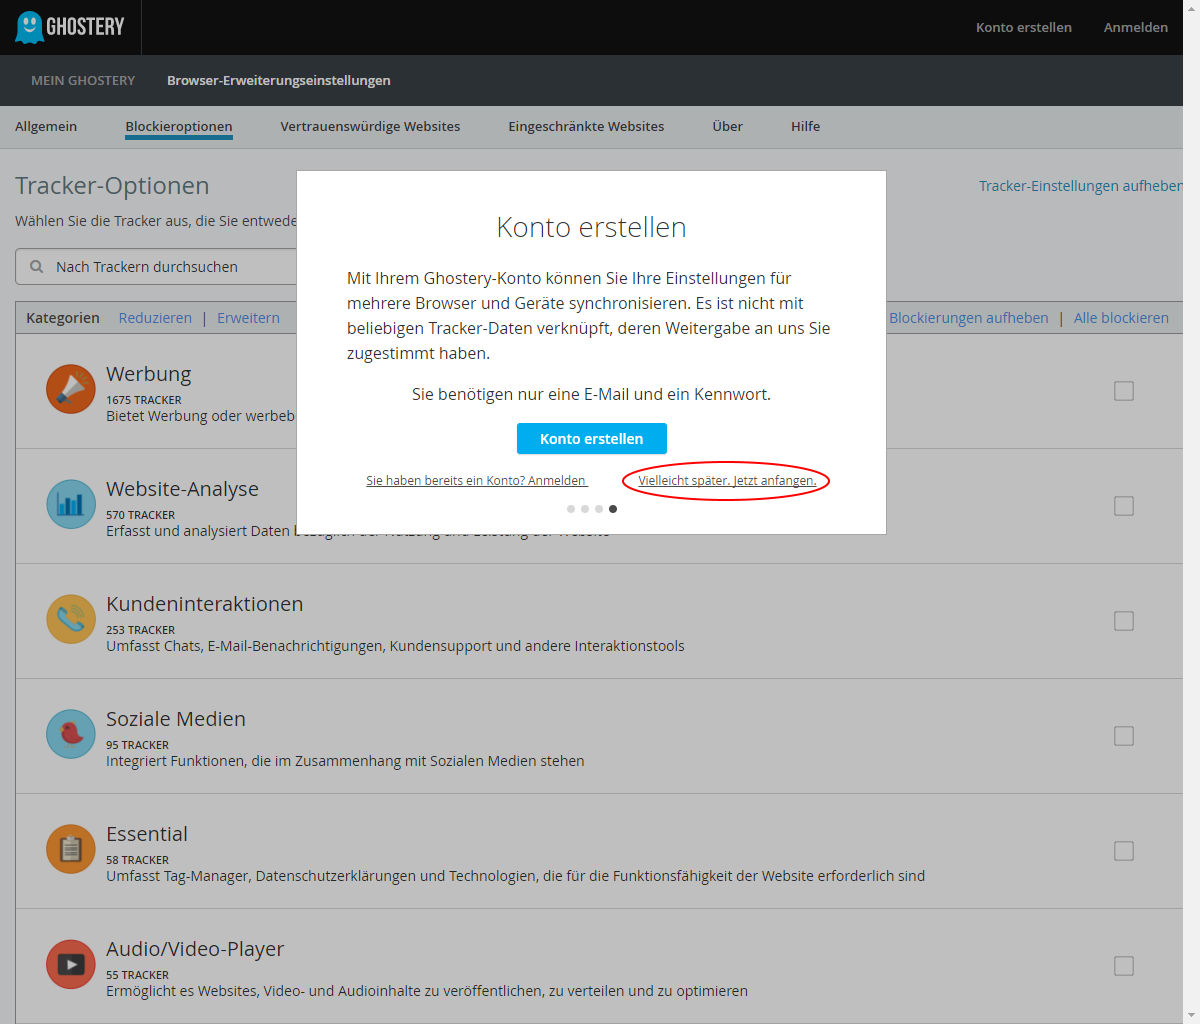Click the '58 TRACKER' count text

point(138,860)
